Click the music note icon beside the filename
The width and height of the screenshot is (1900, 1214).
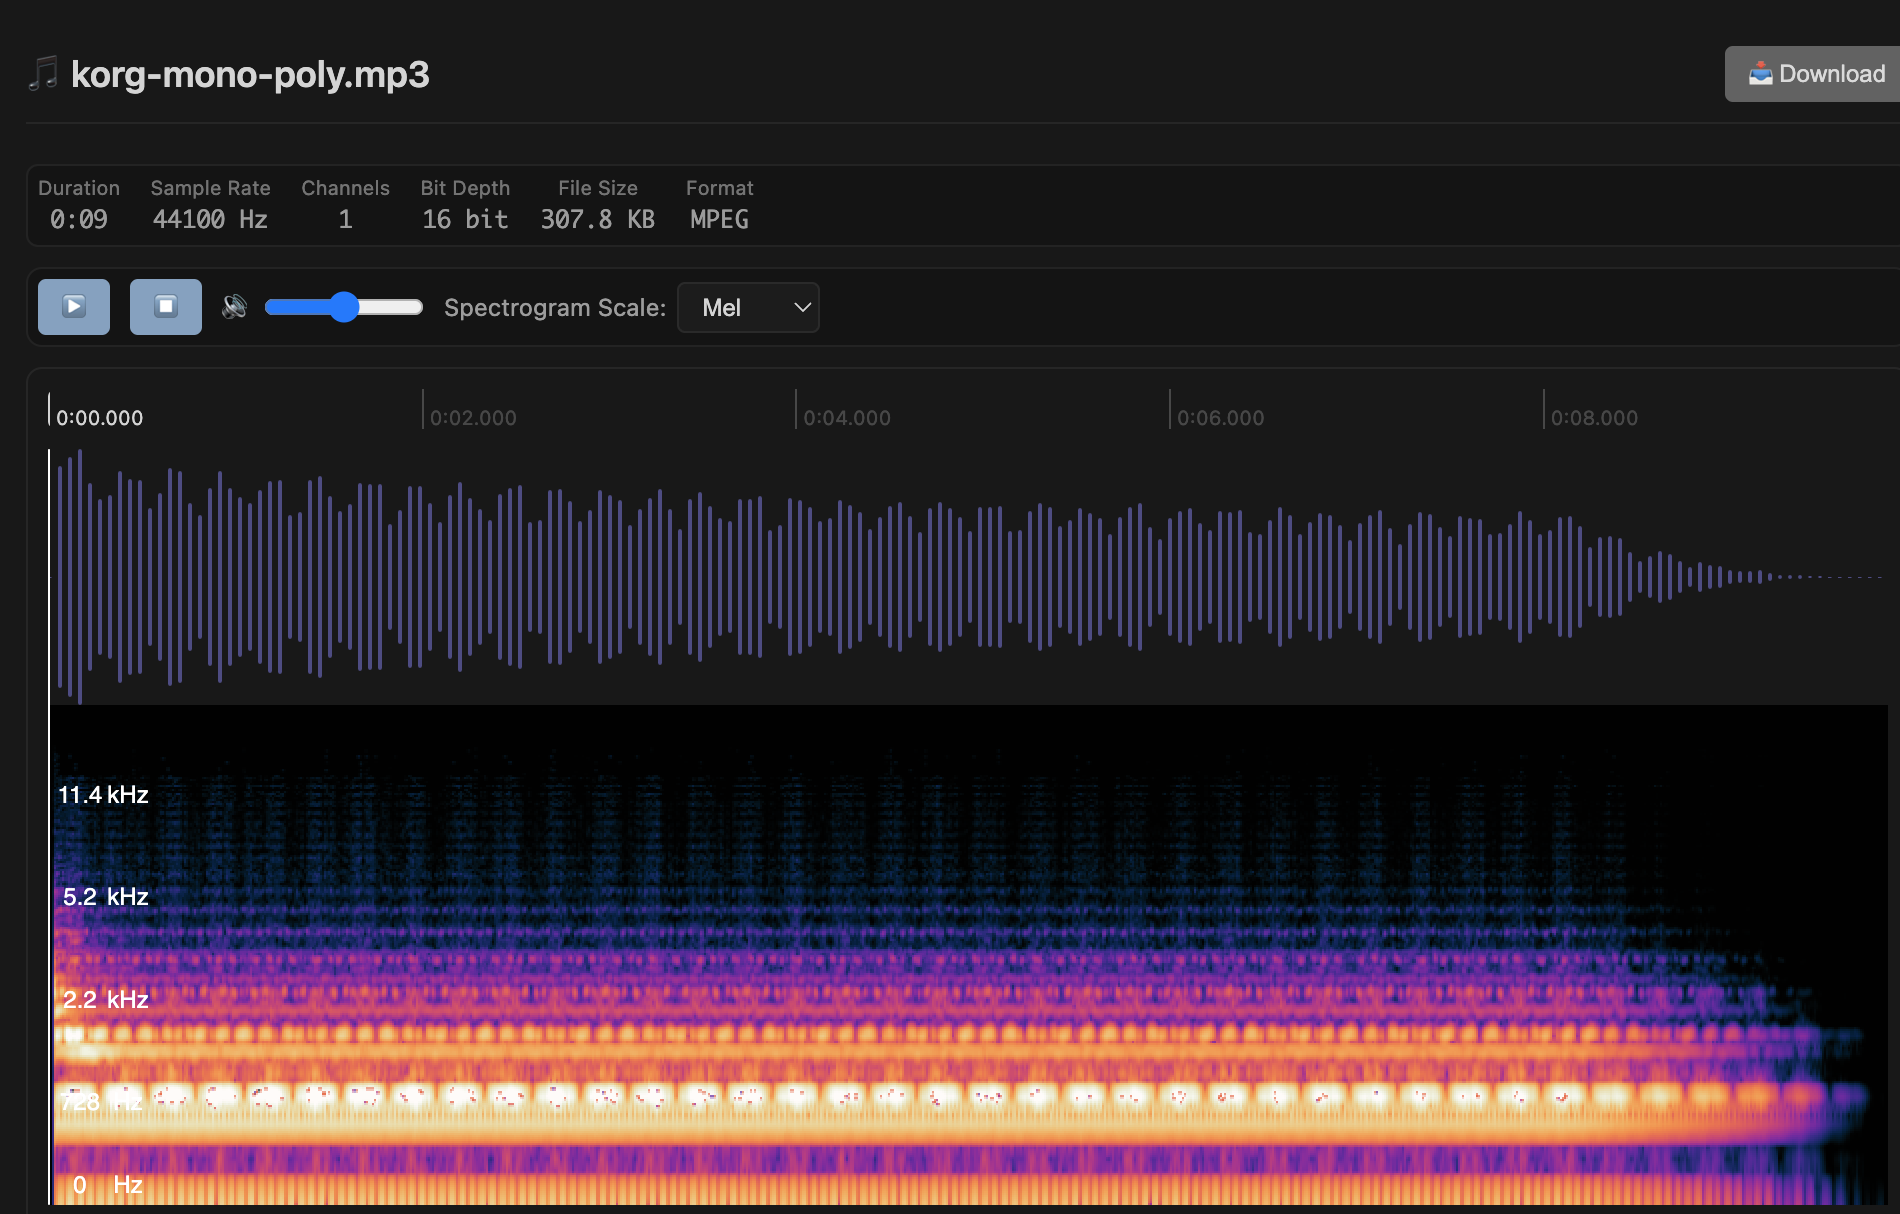coord(41,73)
